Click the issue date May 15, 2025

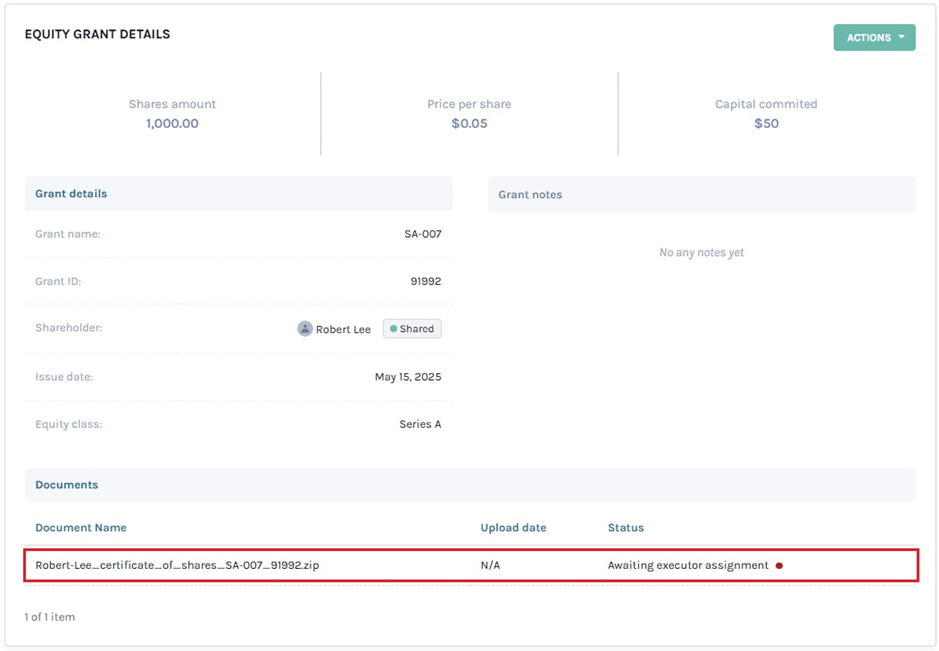(408, 377)
